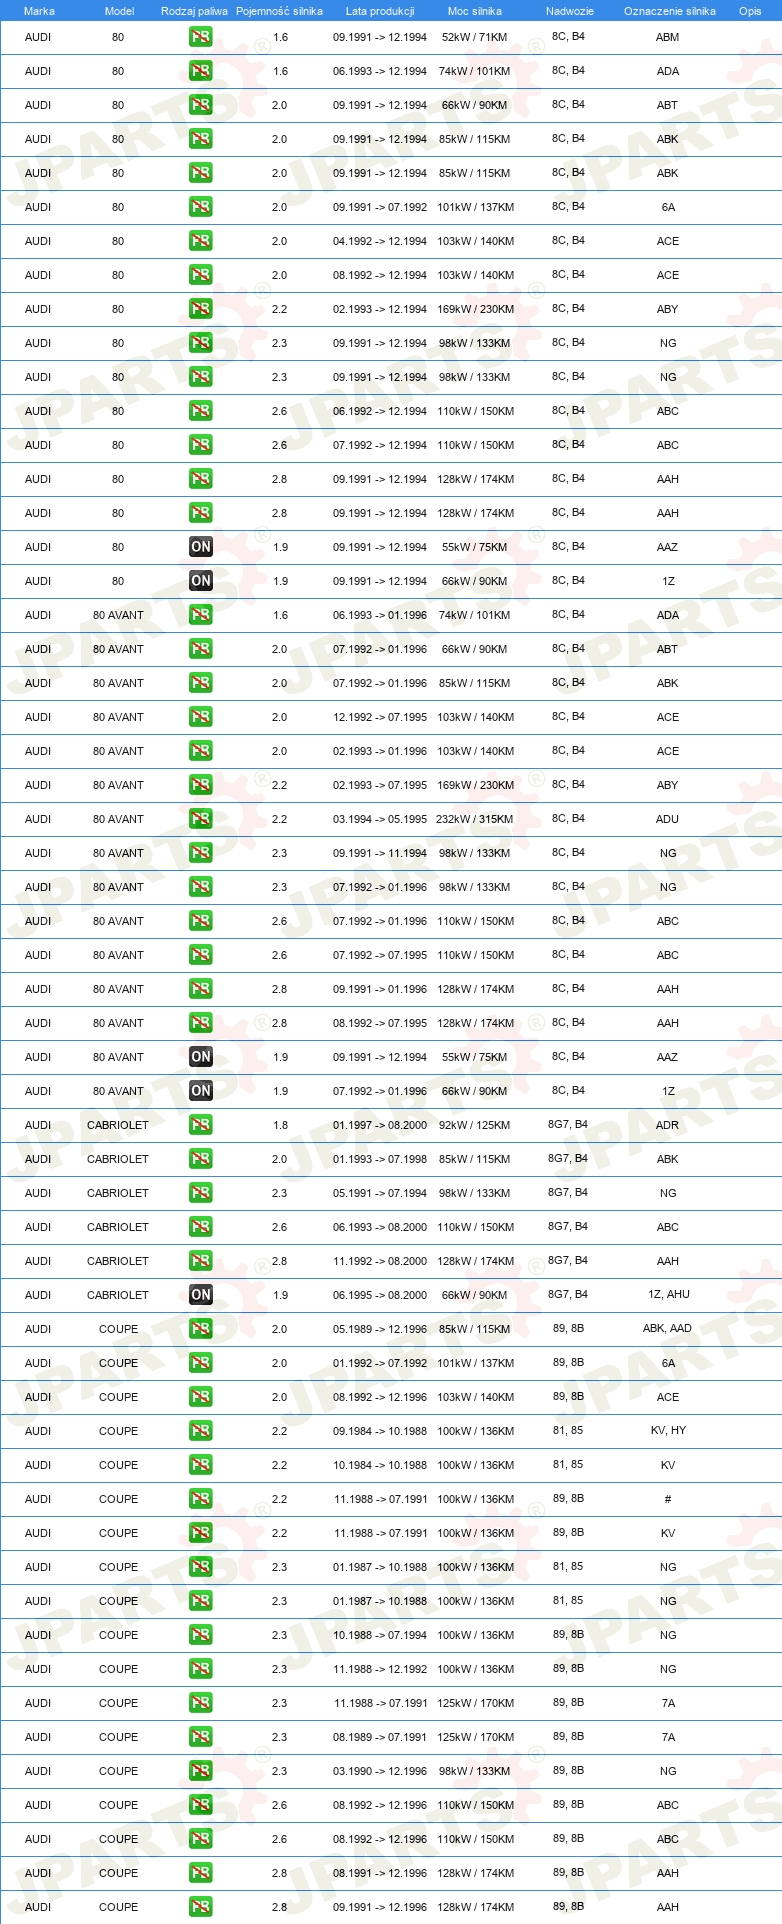Click the petrol icon in the Audi 80 6A row
782x1924 pixels.
point(201,207)
